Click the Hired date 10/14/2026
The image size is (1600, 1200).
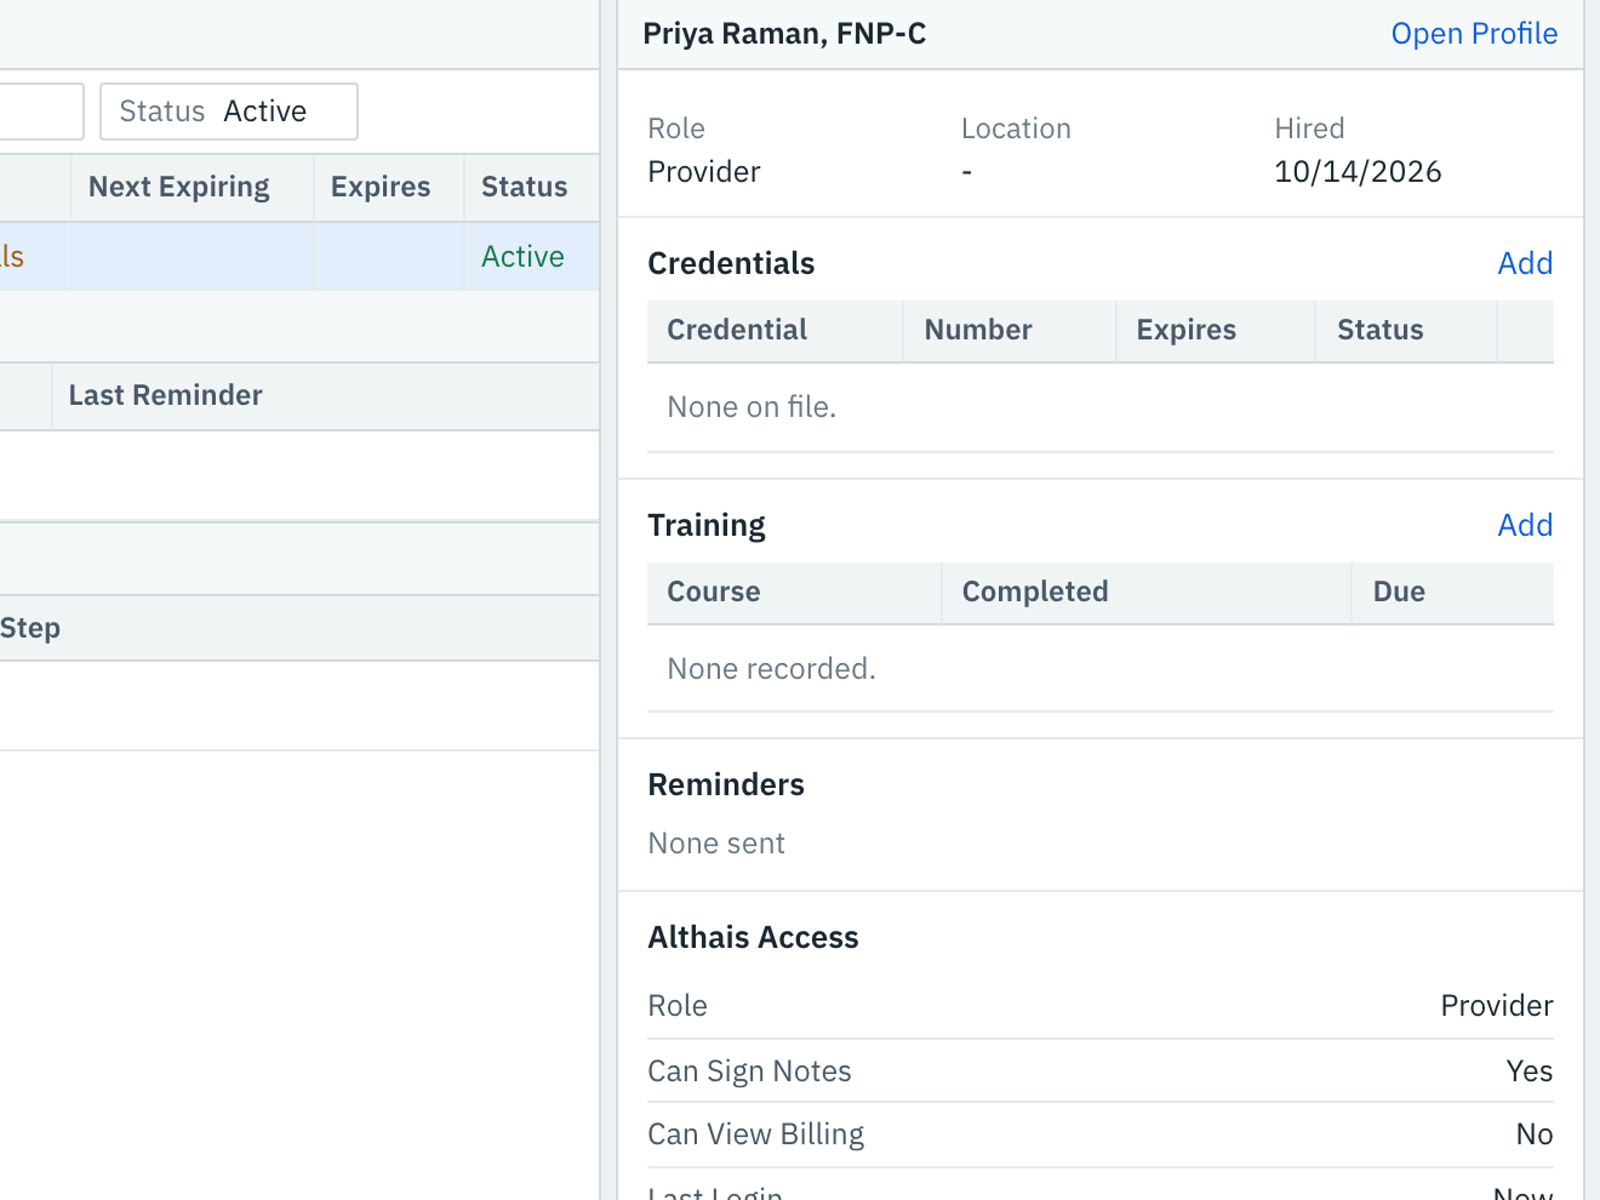(1357, 172)
